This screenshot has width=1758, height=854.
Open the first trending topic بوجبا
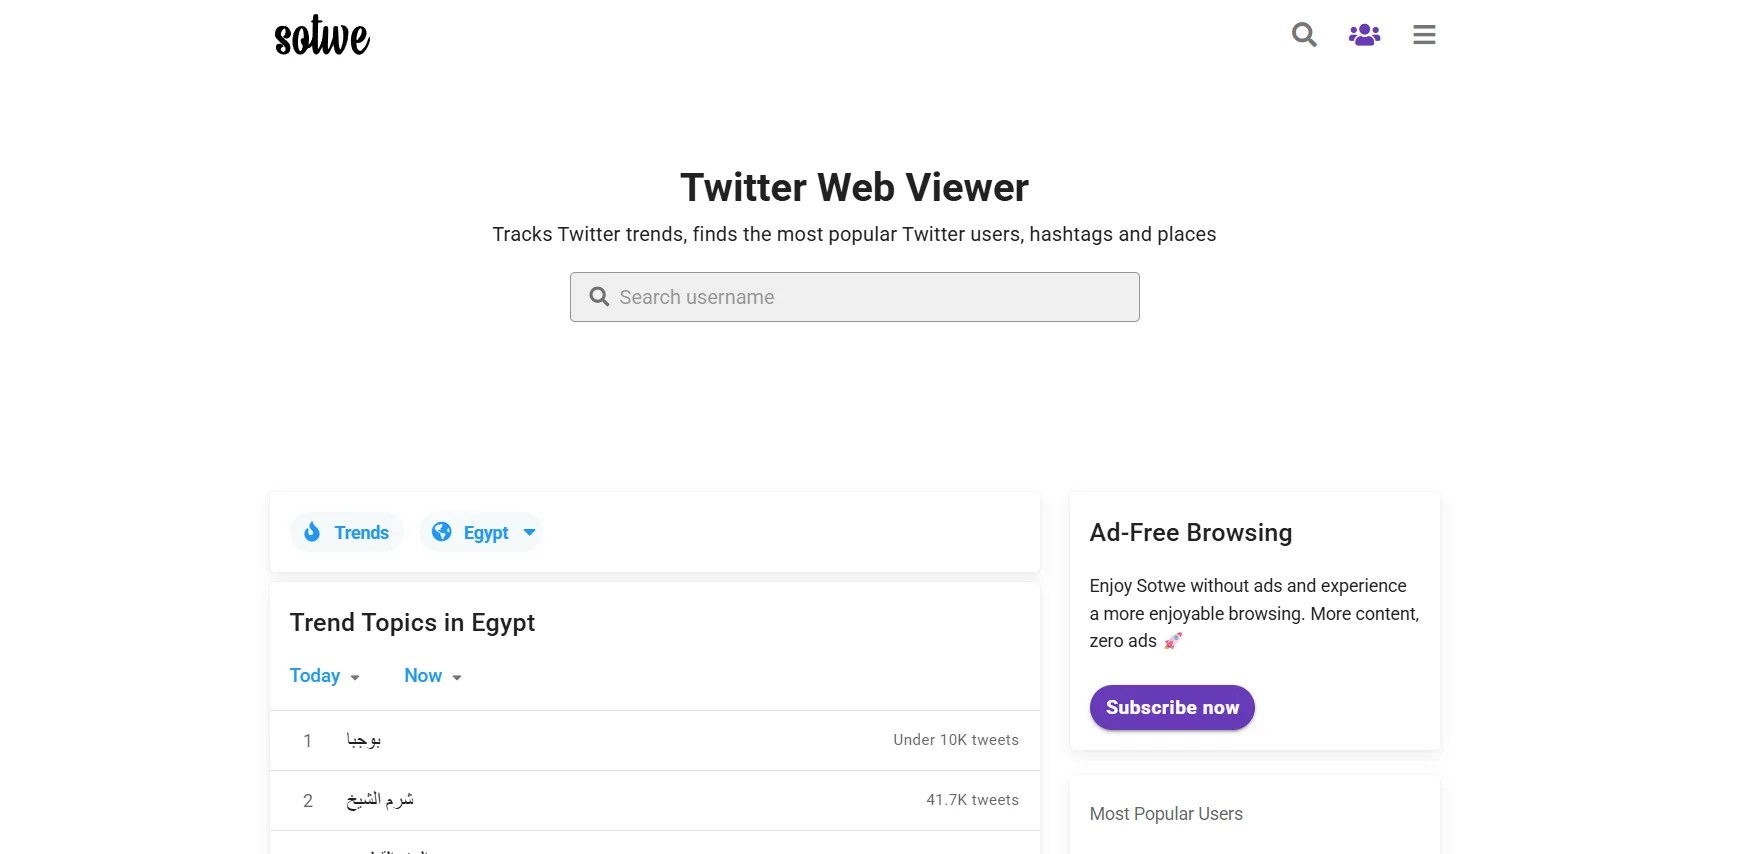click(364, 740)
